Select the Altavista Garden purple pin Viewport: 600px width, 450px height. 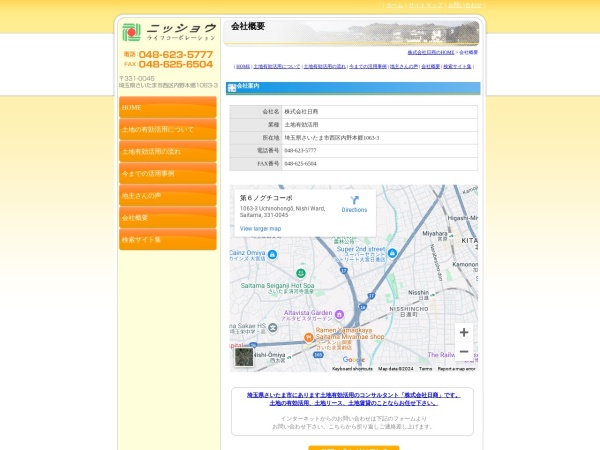coord(339,315)
